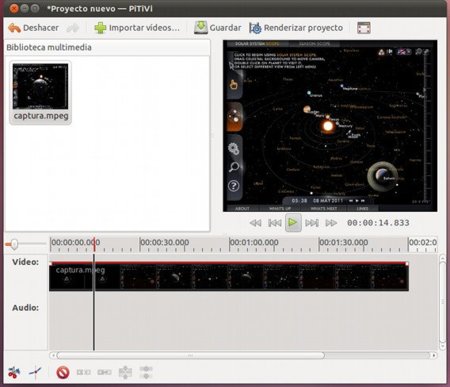450x387 pixels.
Task: Click the Vídeo track label
Action: tap(25, 262)
